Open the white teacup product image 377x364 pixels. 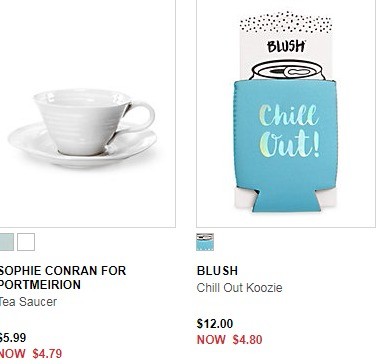pos(88,114)
